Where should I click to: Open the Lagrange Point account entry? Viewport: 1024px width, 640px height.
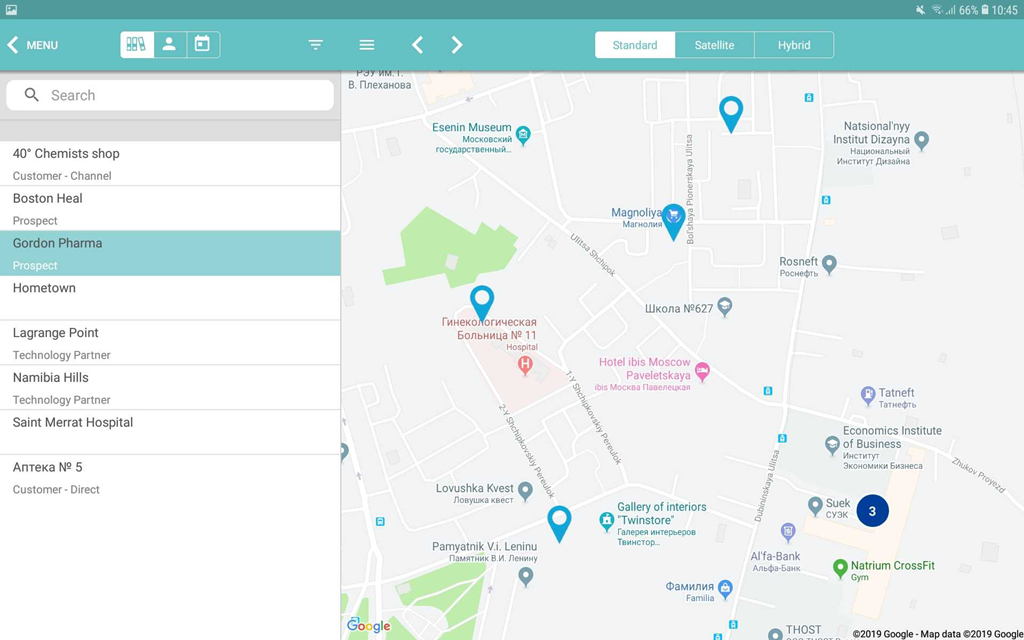tap(170, 343)
